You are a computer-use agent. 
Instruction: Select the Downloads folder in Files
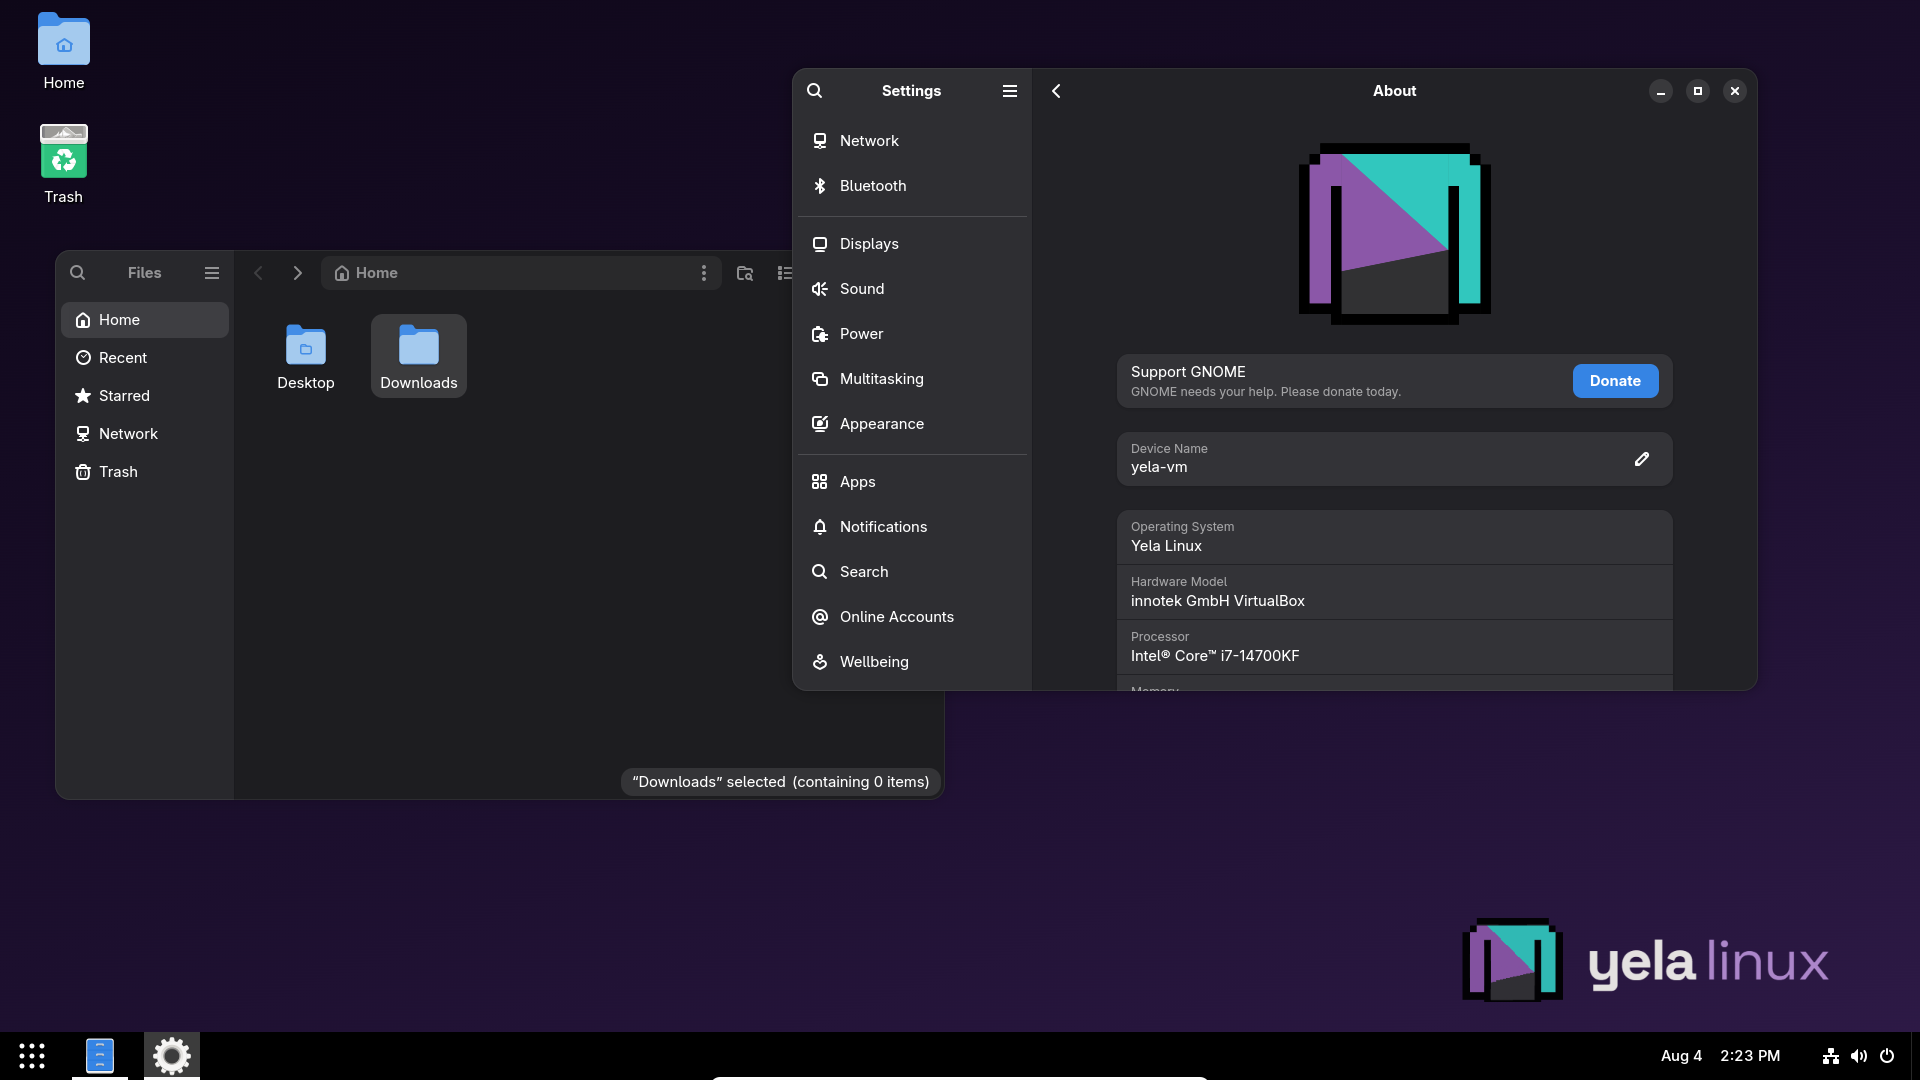pos(419,356)
